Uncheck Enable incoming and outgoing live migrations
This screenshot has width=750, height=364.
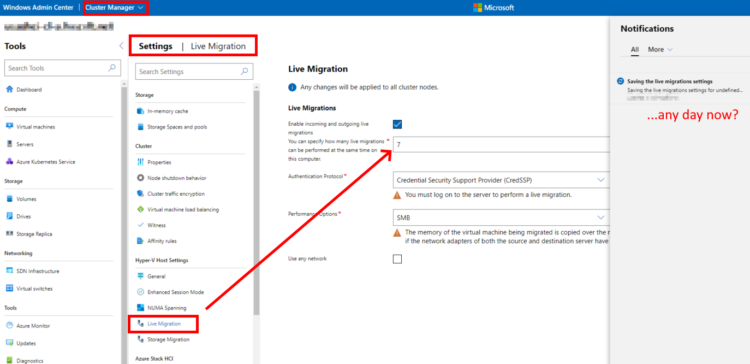[397, 124]
